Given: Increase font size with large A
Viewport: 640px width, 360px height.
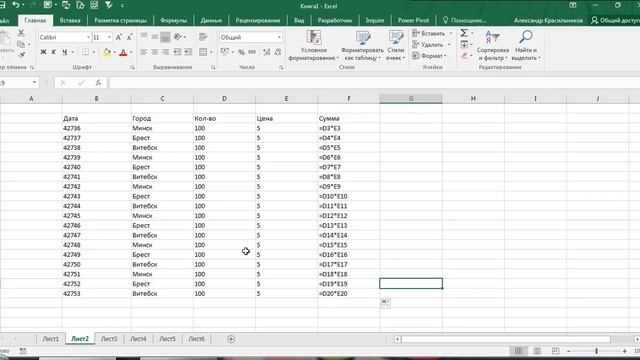Looking at the screenshot, I should 119,37.
